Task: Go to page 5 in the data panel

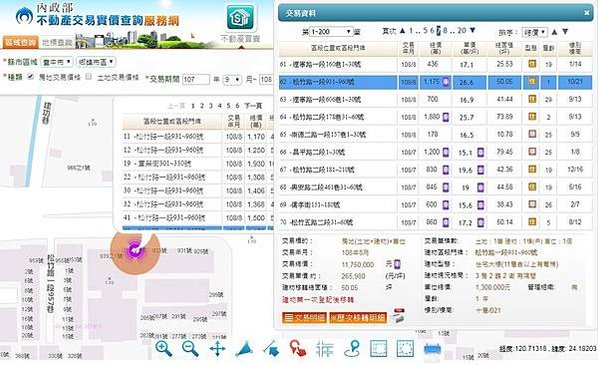Action: pyautogui.click(x=425, y=31)
